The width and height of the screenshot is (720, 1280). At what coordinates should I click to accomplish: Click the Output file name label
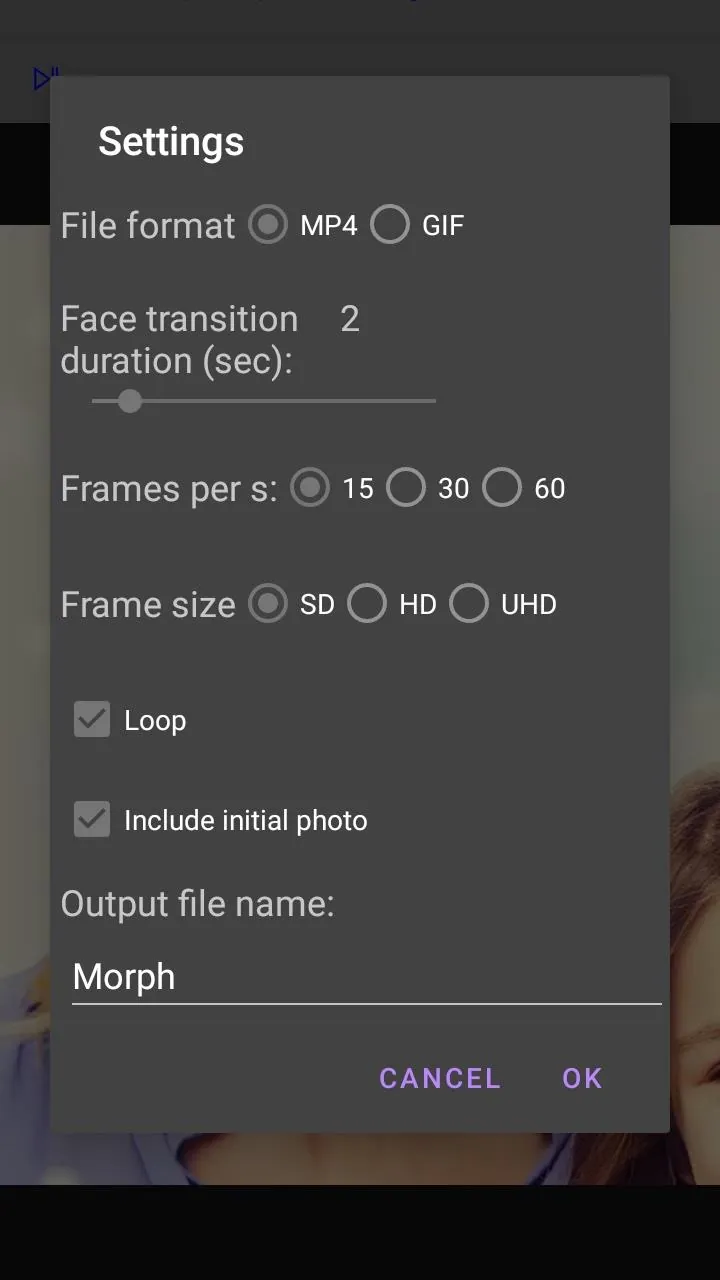197,904
